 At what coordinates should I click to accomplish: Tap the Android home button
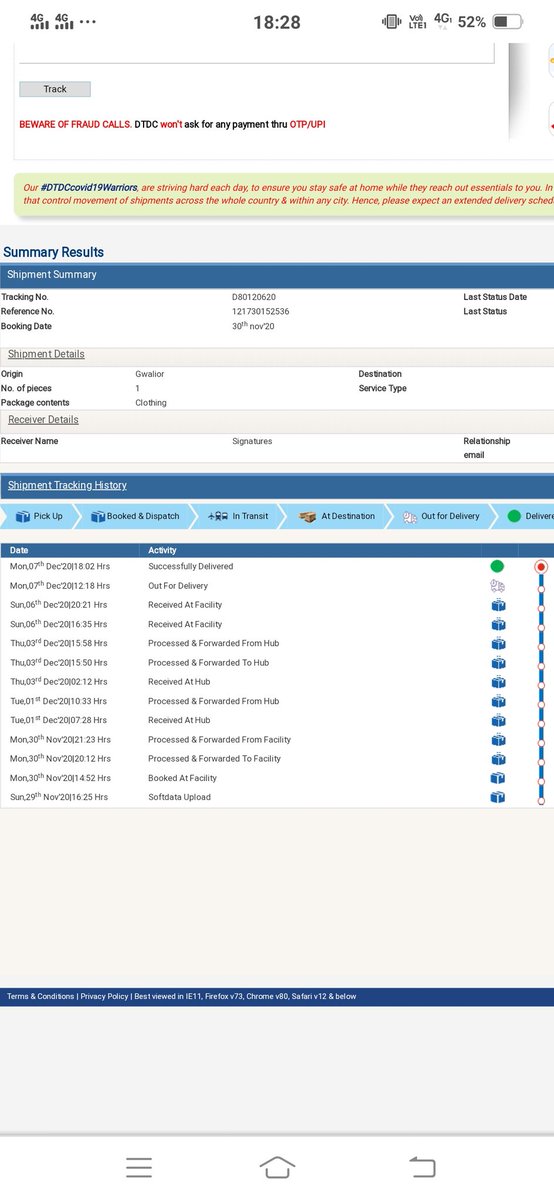click(x=277, y=1167)
